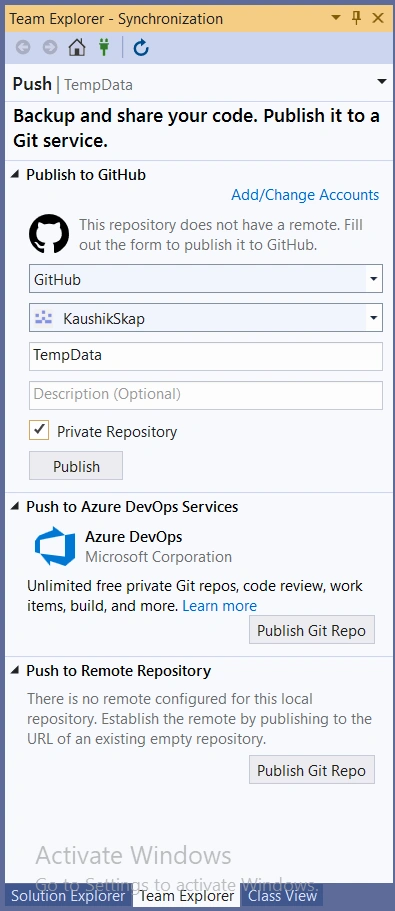Switch to the Class View tab
The image size is (395, 911).
tap(282, 895)
